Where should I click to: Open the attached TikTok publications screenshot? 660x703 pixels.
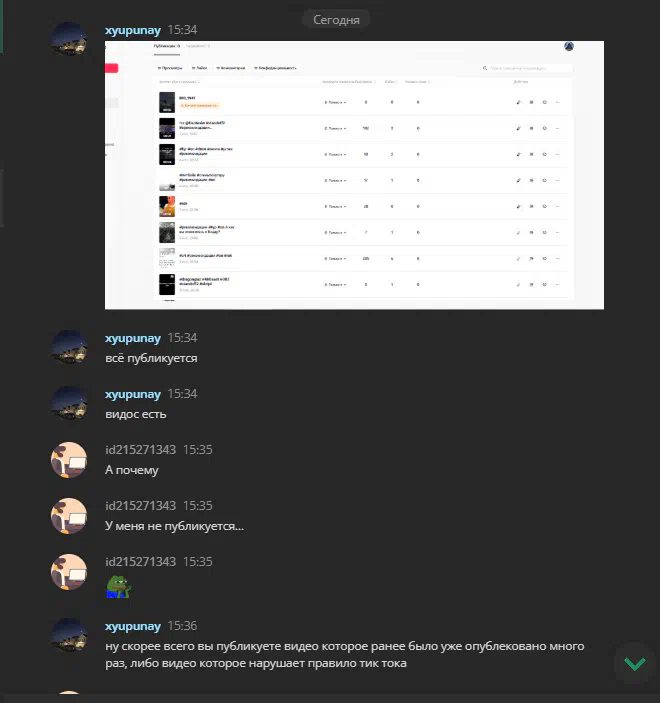click(x=354, y=175)
